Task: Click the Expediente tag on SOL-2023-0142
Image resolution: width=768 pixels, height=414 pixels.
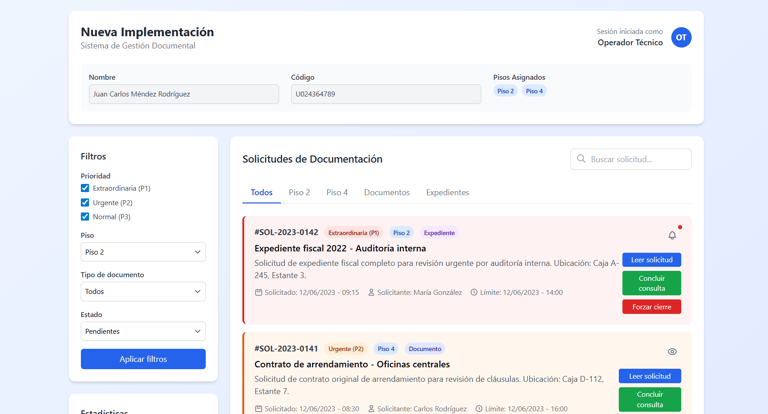Action: pos(439,233)
